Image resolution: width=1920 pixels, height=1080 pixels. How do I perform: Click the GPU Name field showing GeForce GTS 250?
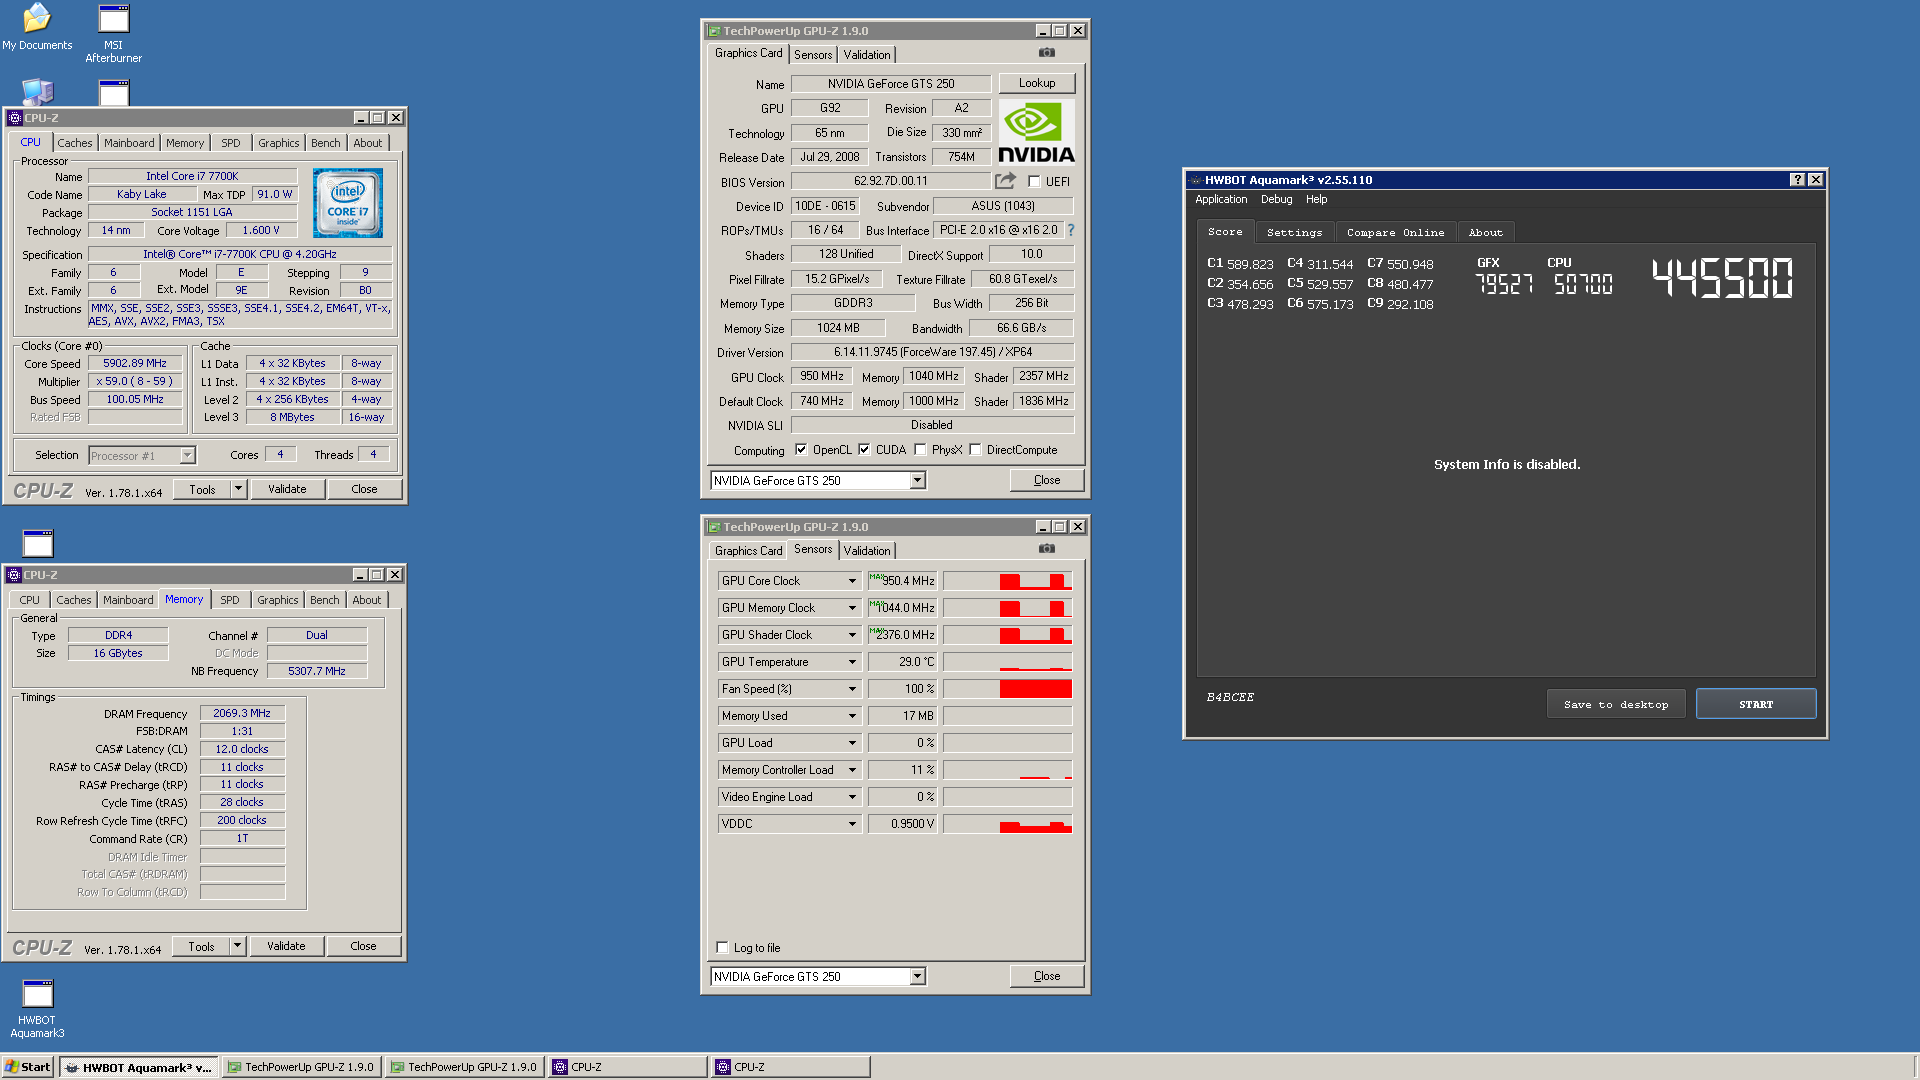[891, 84]
